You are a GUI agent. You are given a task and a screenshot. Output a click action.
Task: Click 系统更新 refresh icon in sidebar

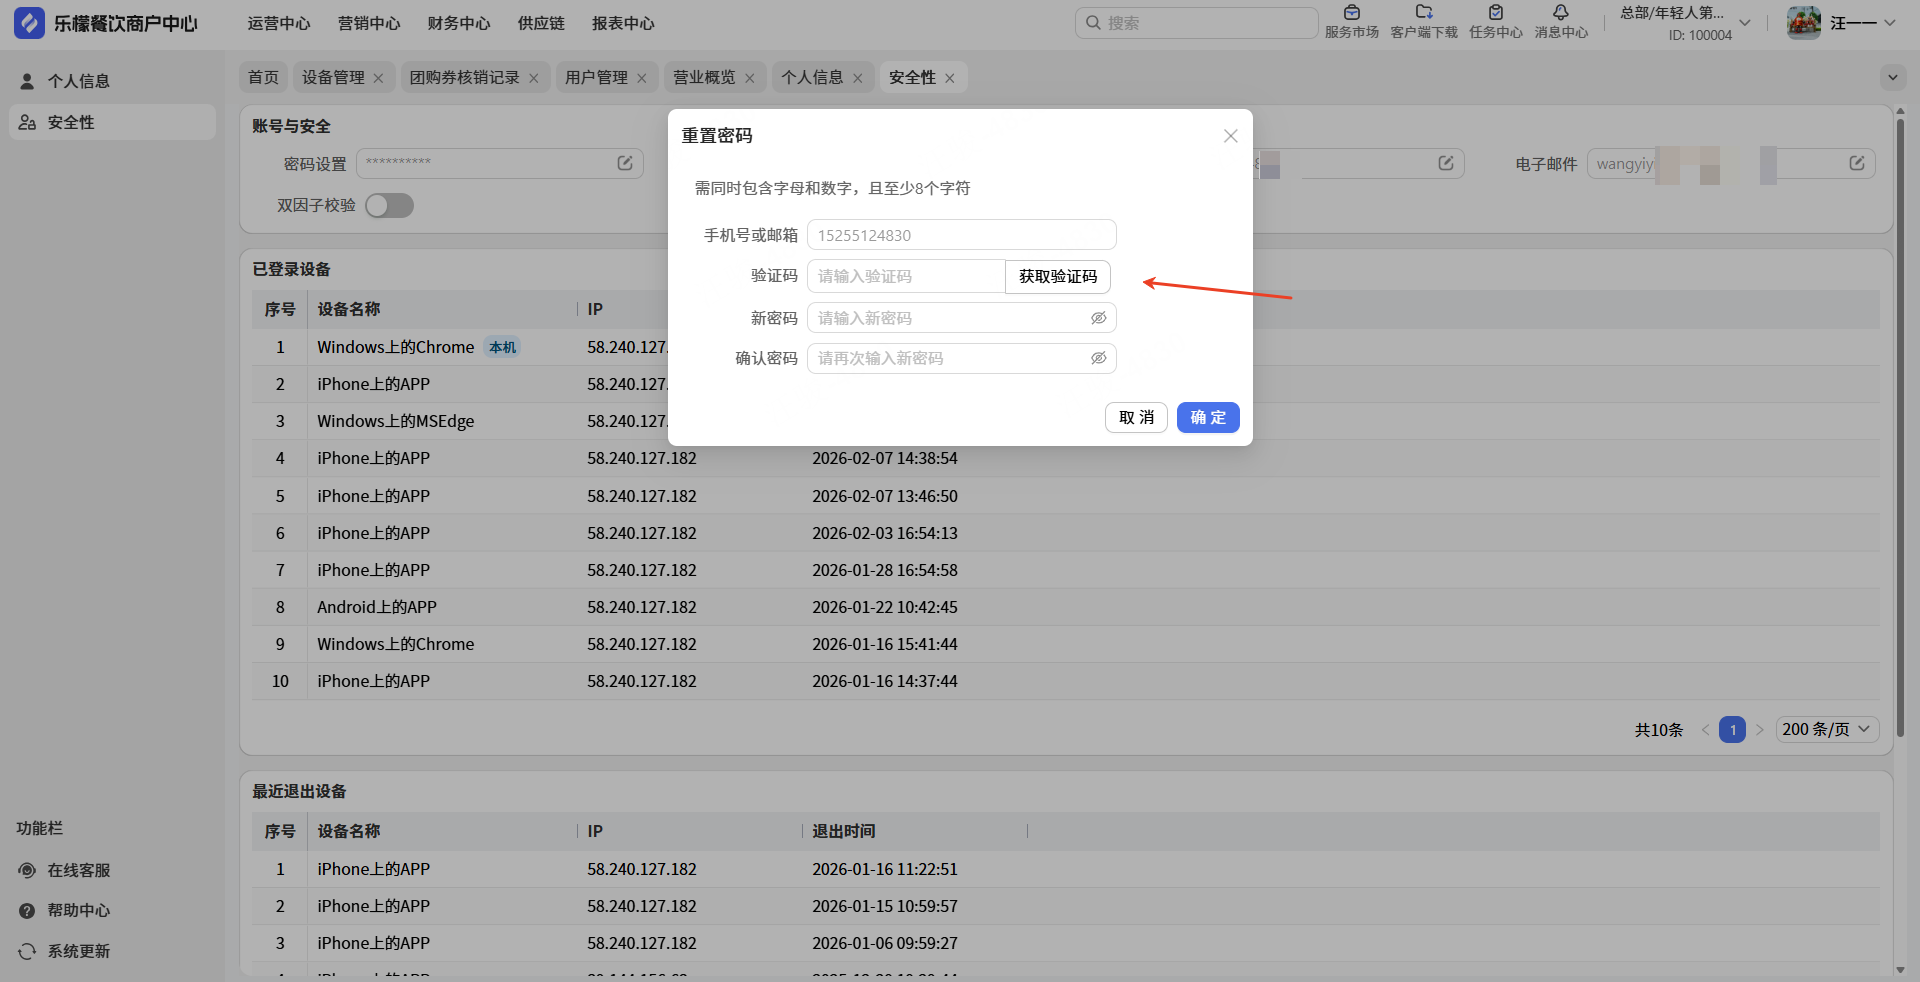[x=27, y=951]
